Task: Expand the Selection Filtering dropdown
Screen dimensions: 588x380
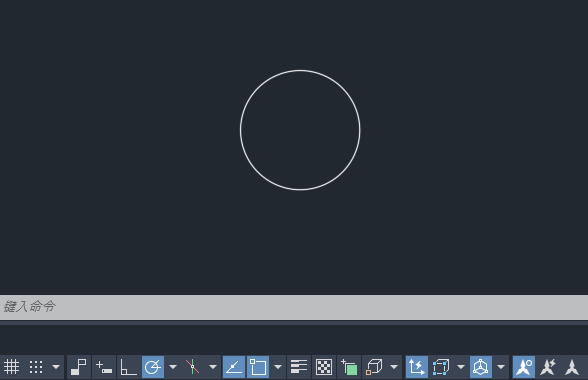Action: pyautogui.click(x=461, y=367)
